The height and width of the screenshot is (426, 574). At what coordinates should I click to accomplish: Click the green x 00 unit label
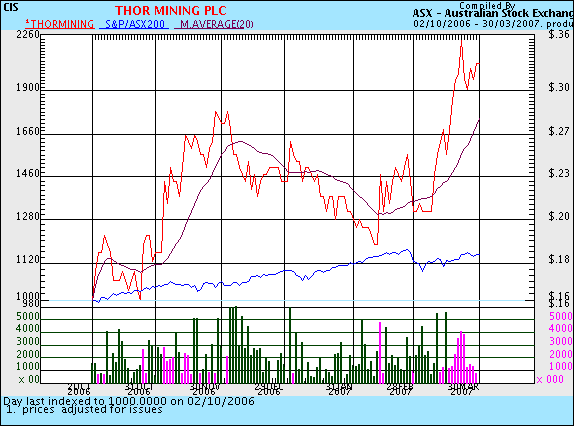click(x=29, y=380)
